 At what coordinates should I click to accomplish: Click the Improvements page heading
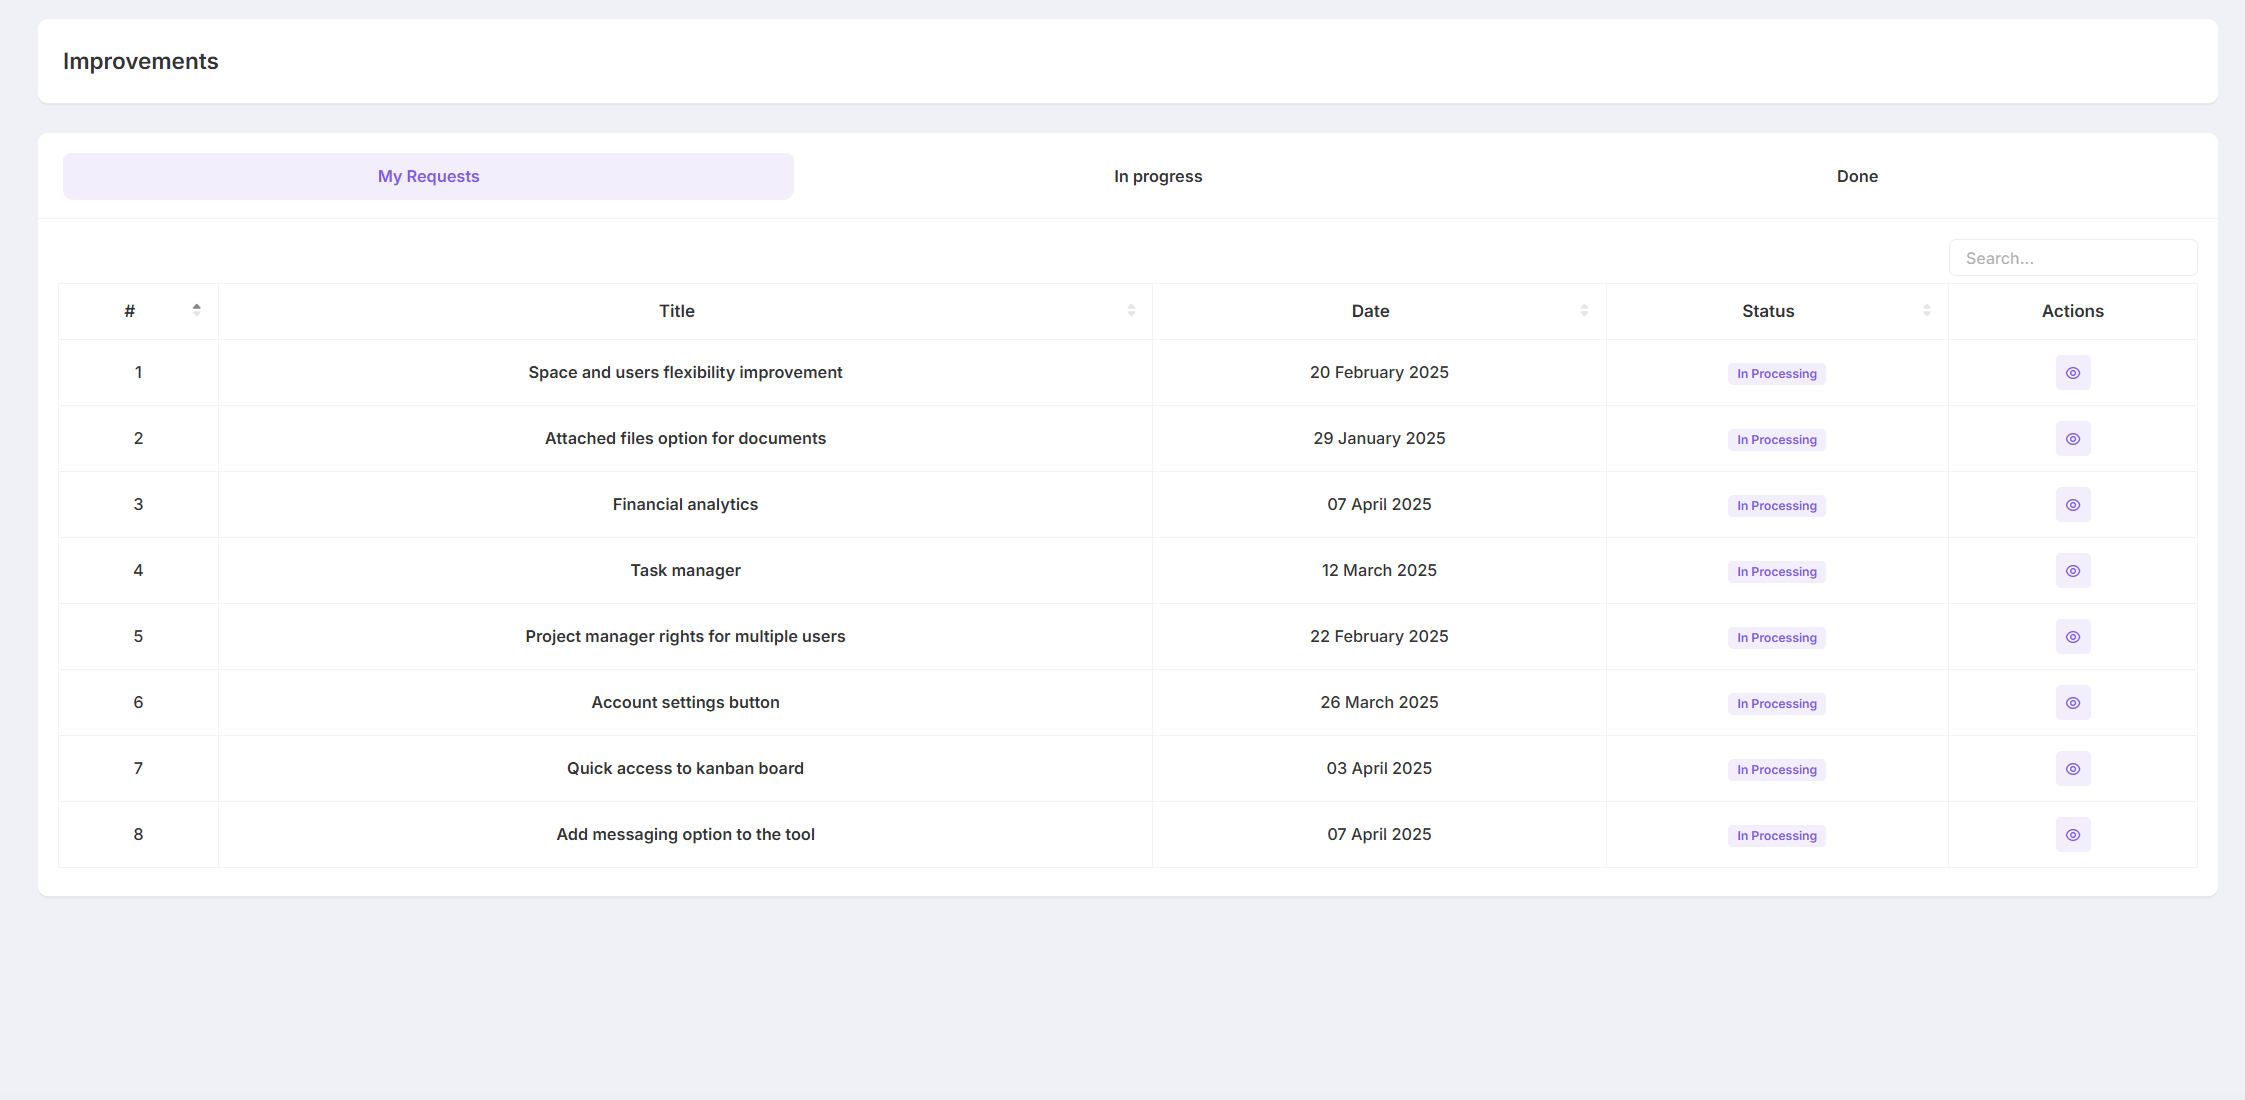click(140, 61)
